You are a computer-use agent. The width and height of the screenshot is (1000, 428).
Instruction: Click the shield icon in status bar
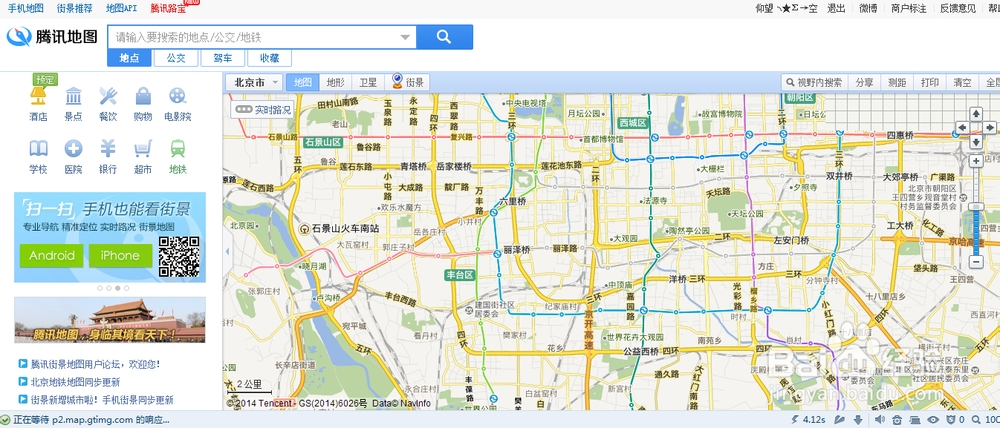click(950, 420)
